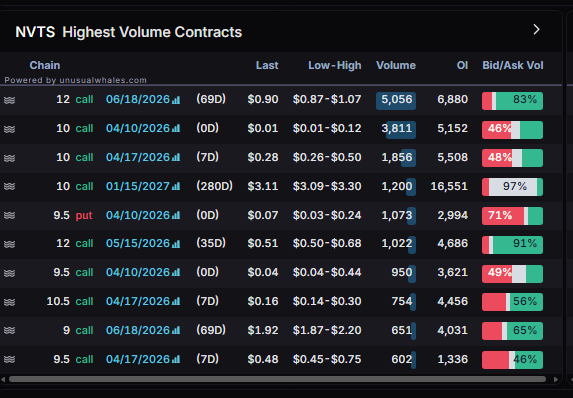The width and height of the screenshot is (573, 398).
Task: Click the (280D) days-to-expiry text
Action: tap(215, 186)
